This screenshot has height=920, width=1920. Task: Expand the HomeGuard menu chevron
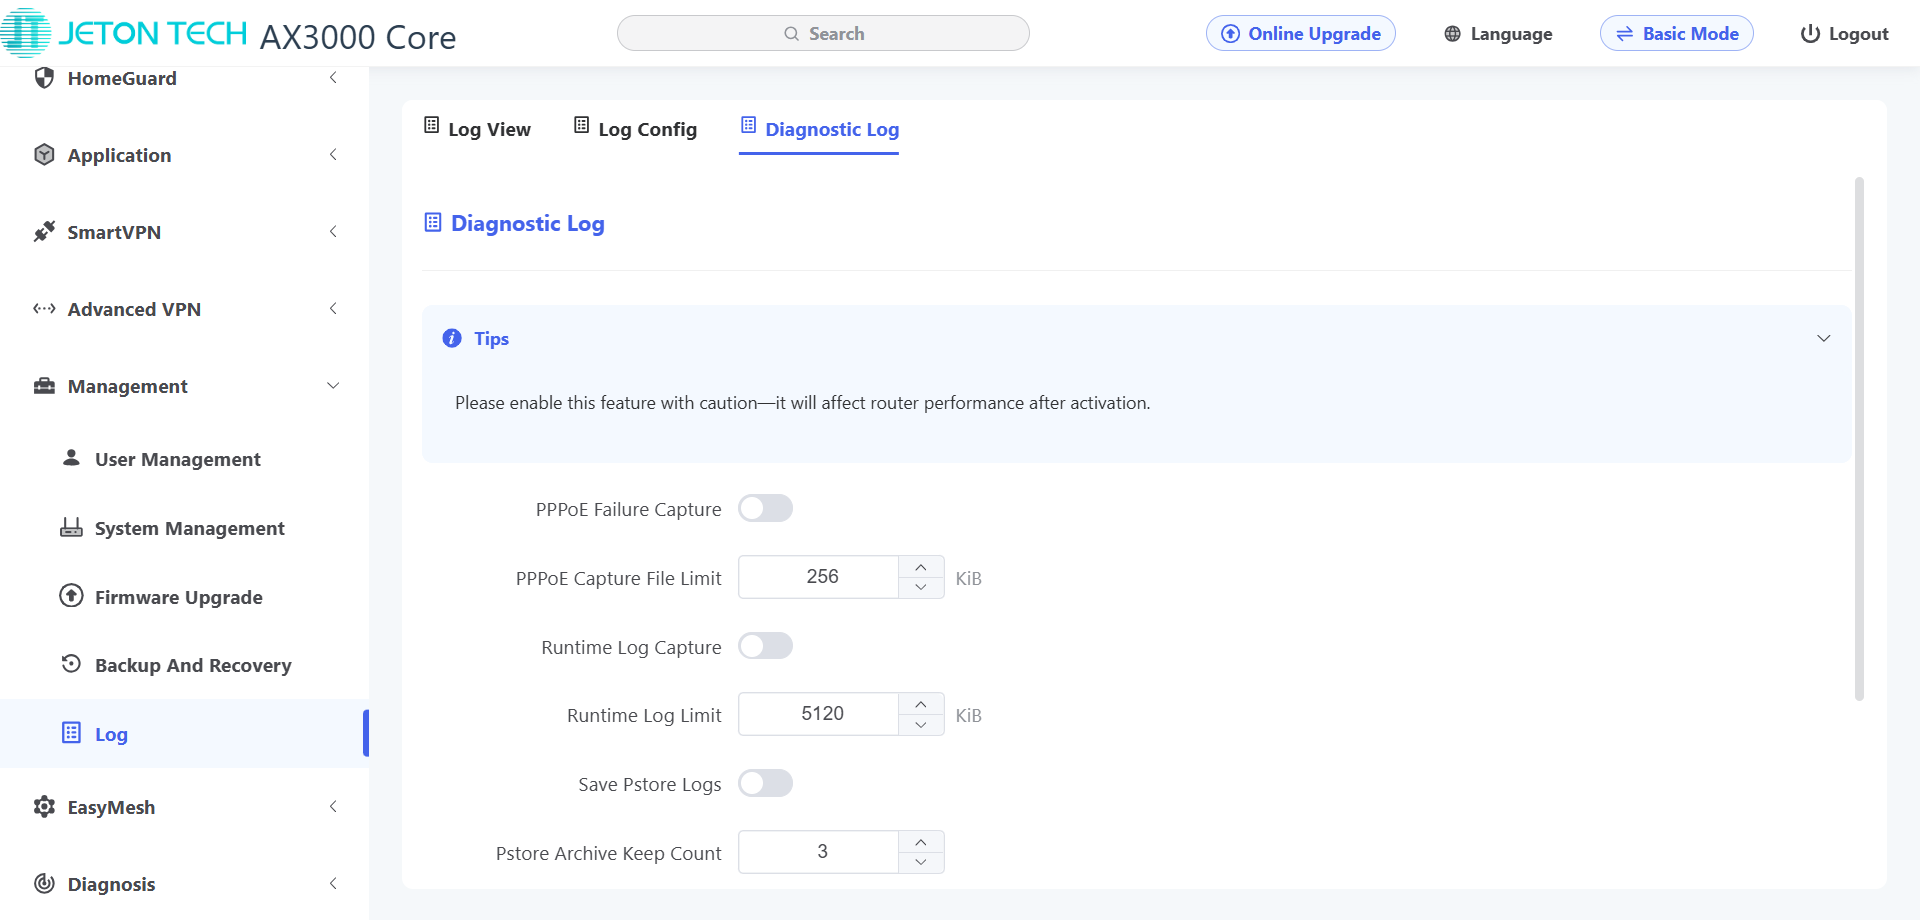coord(333,78)
